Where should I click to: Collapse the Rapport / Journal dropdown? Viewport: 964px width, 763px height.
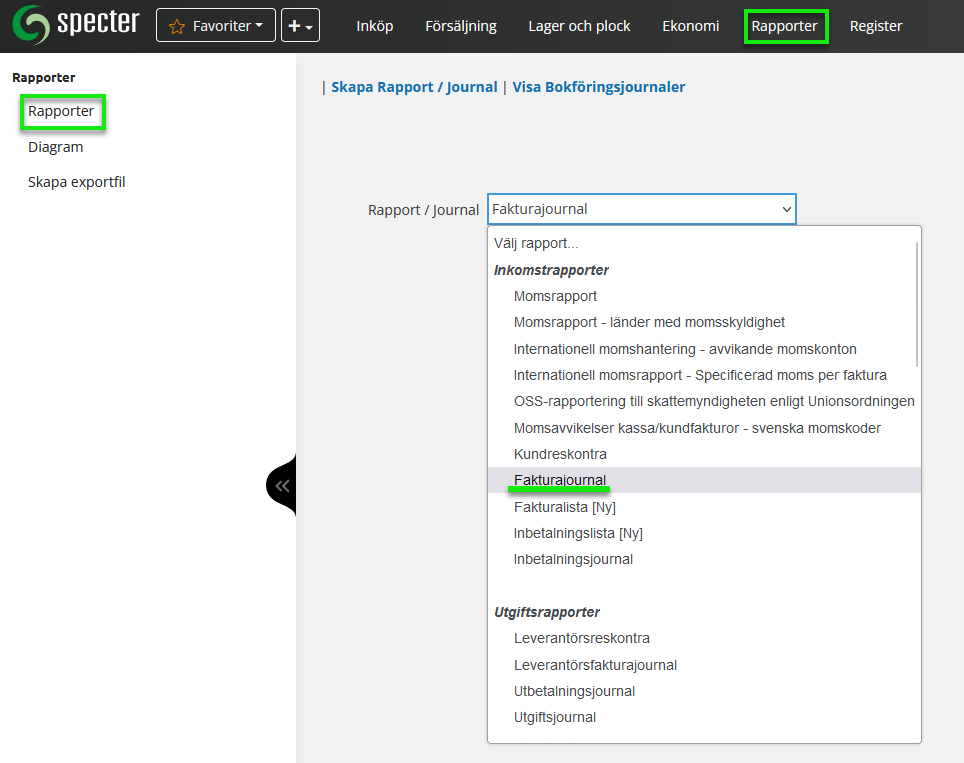pos(641,209)
